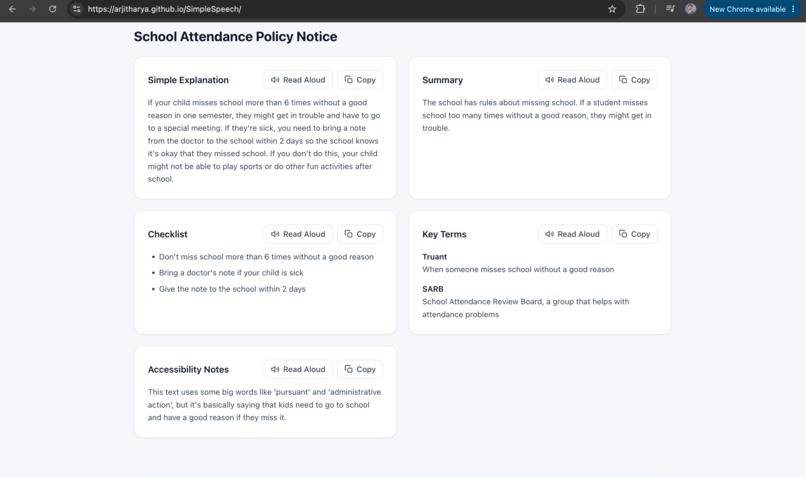Screen dimensions: 806x477
Task: Reload the page with refresh icon
Action: coord(52,9)
